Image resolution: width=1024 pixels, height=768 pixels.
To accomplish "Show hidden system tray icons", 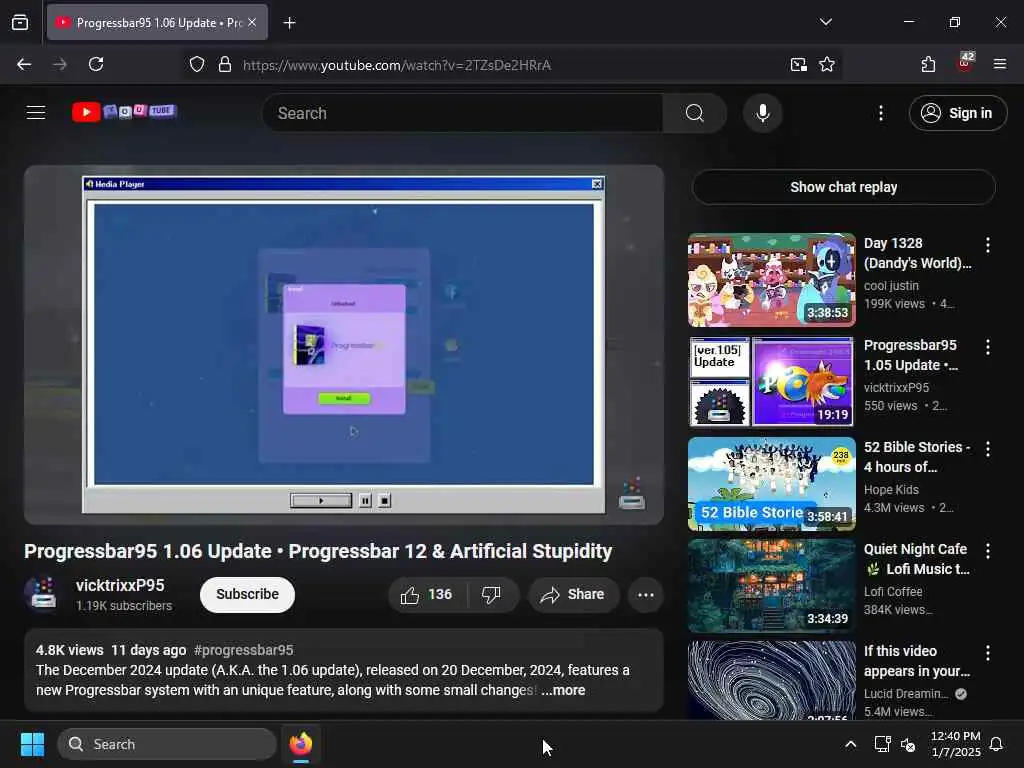I will [850, 744].
